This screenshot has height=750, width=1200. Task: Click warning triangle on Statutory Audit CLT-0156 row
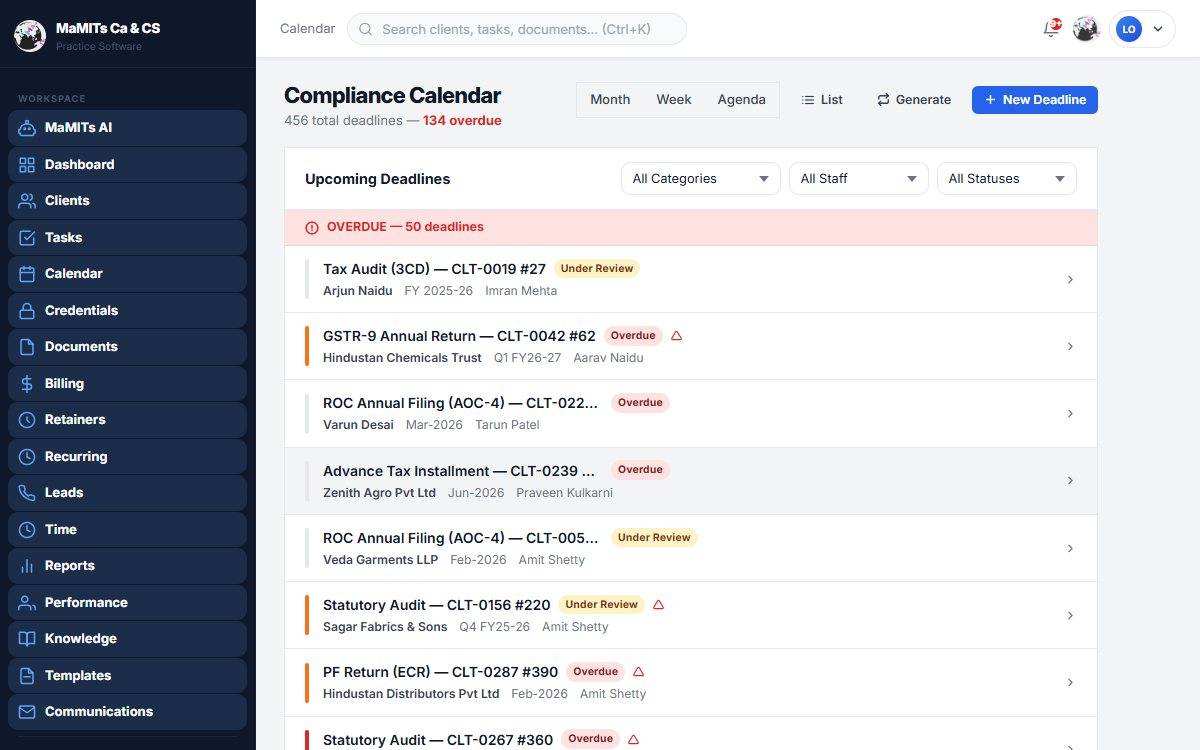pos(658,605)
